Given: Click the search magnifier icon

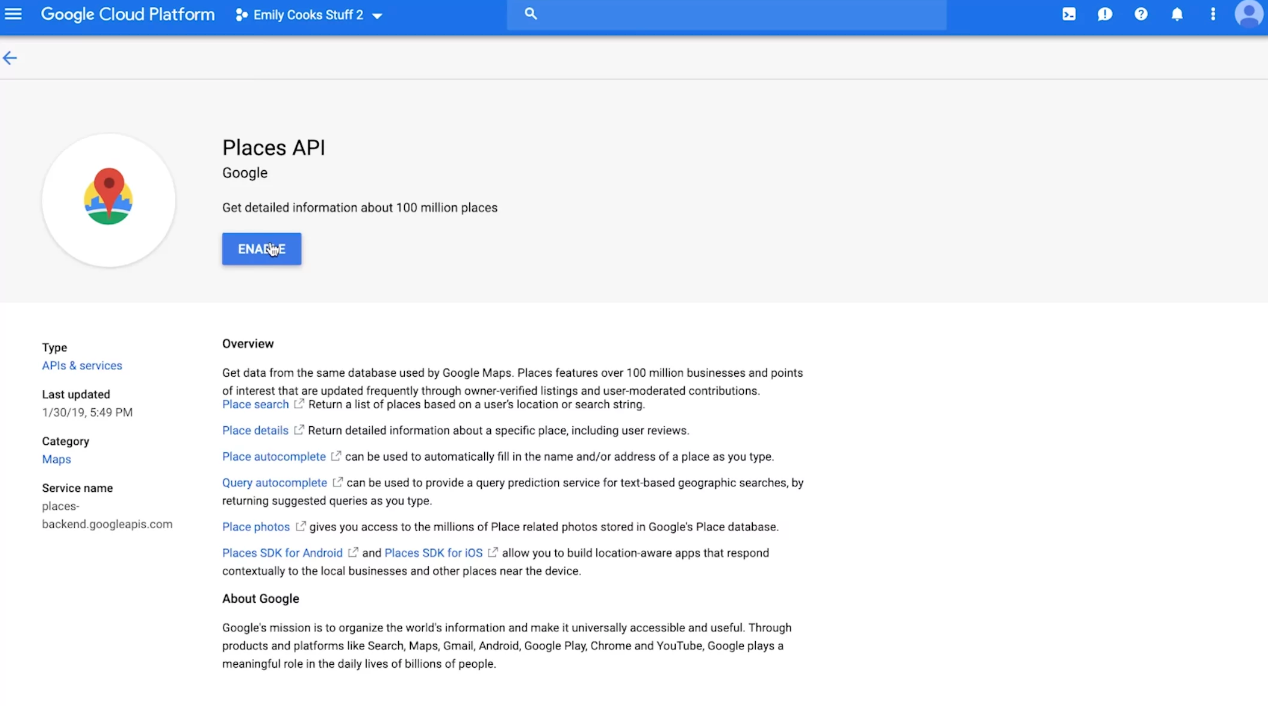Looking at the screenshot, I should pos(531,14).
